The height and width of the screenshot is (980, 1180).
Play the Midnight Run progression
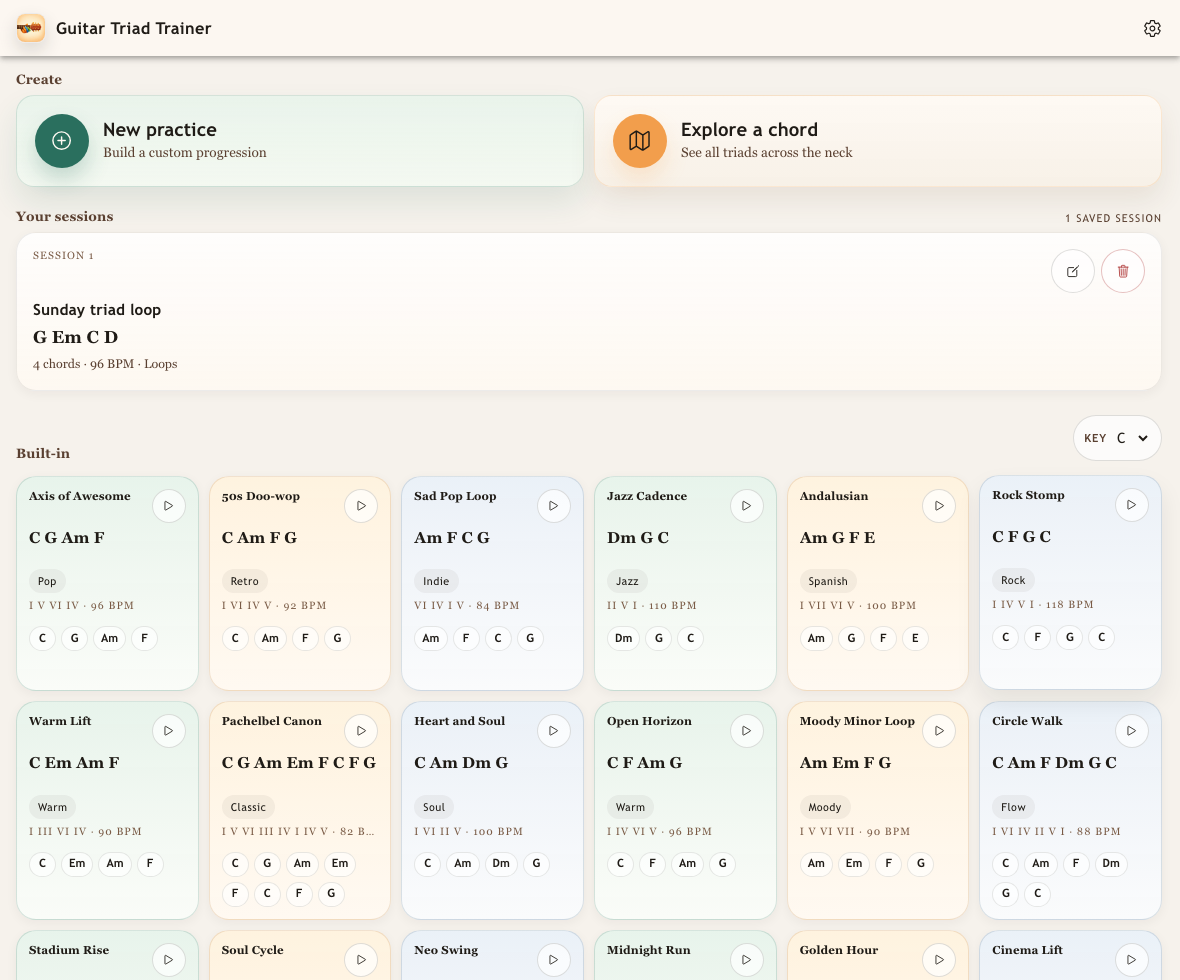[747, 960]
